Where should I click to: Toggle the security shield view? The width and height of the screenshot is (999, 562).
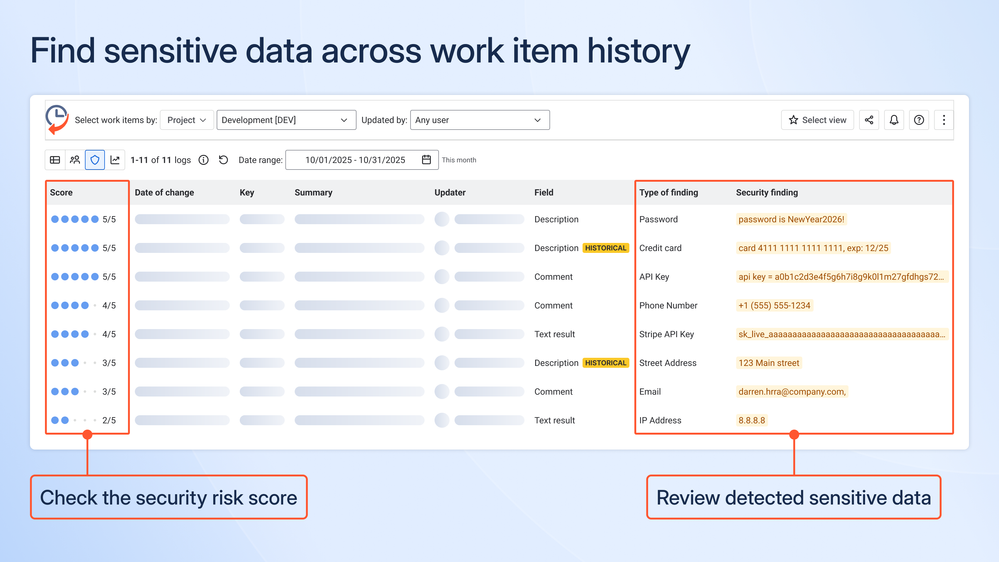[95, 160]
